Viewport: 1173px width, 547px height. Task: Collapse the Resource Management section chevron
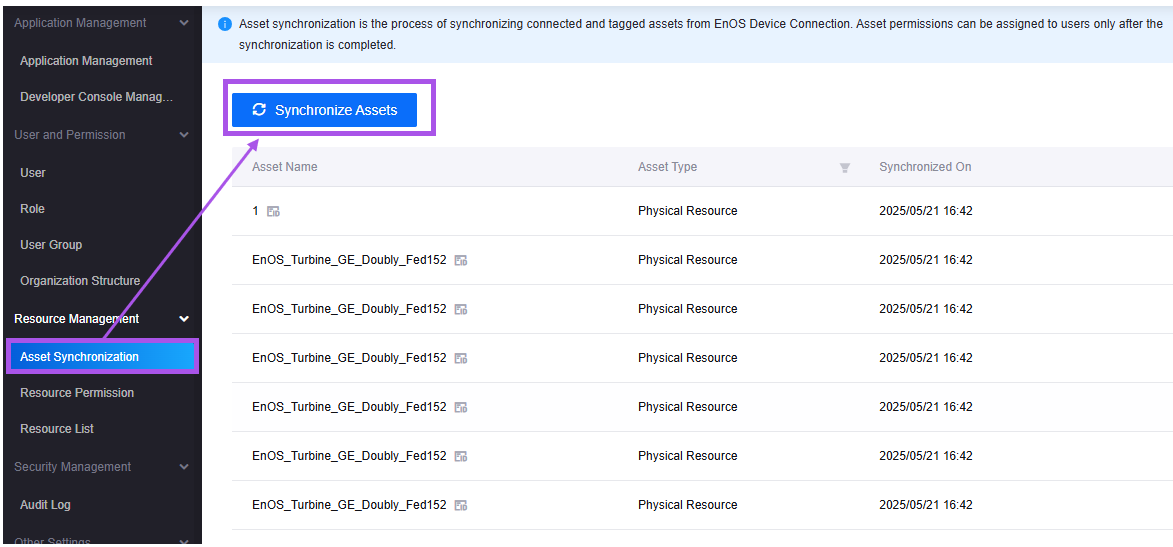[184, 319]
